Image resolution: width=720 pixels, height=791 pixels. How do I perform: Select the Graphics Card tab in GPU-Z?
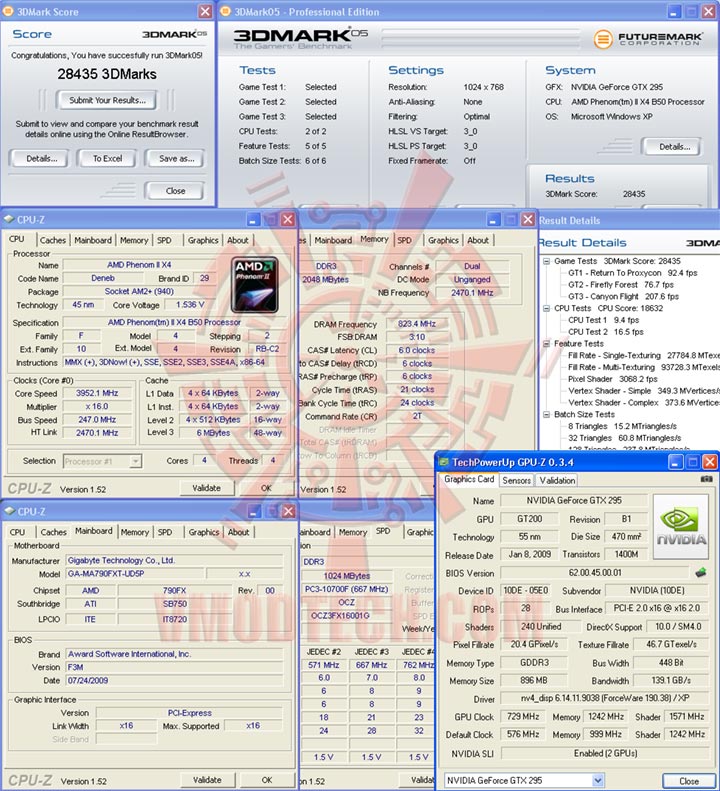(x=469, y=479)
